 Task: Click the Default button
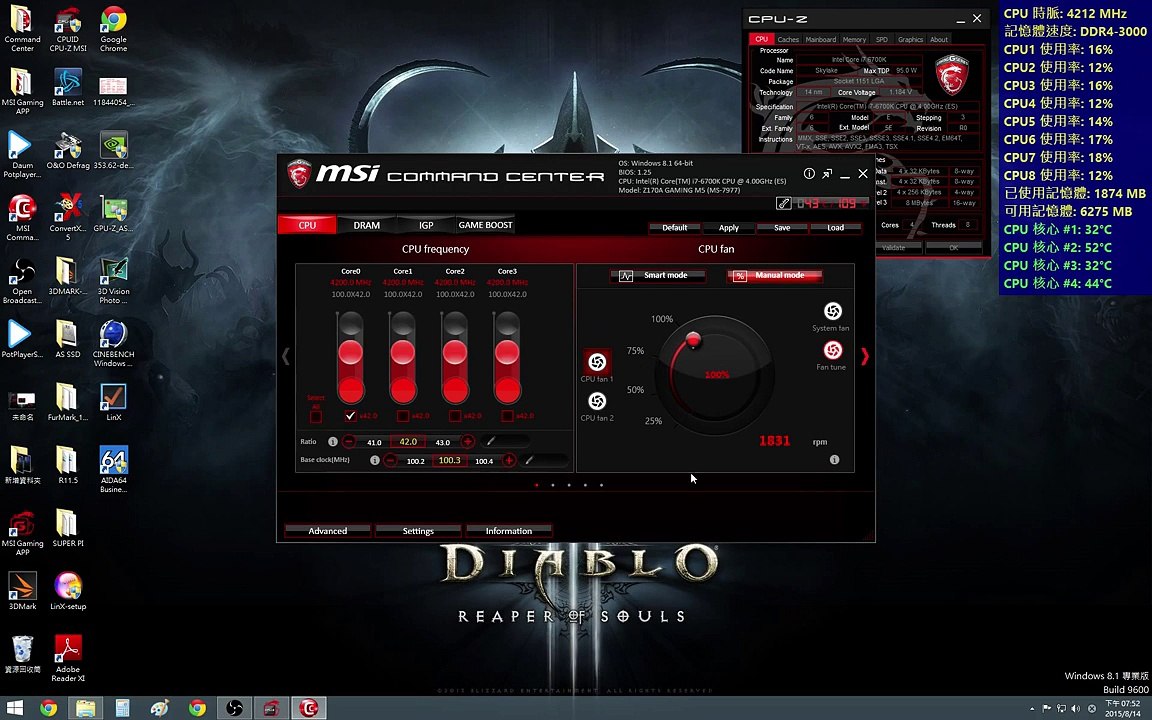pos(674,228)
